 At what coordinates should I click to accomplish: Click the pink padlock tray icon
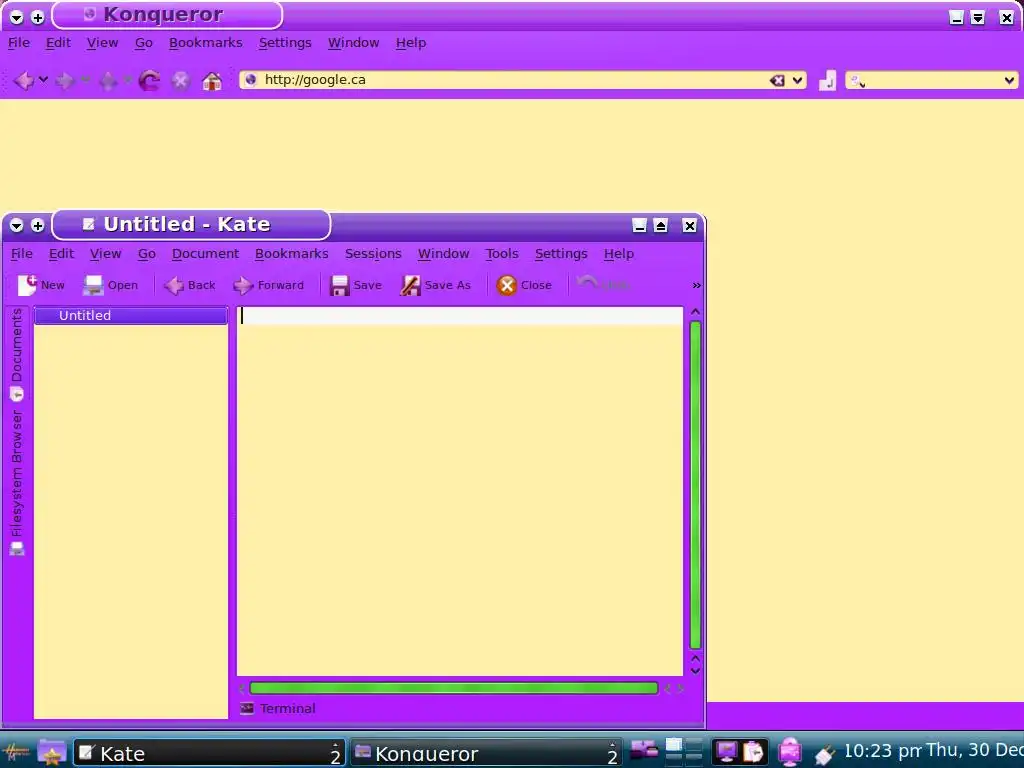pos(790,752)
